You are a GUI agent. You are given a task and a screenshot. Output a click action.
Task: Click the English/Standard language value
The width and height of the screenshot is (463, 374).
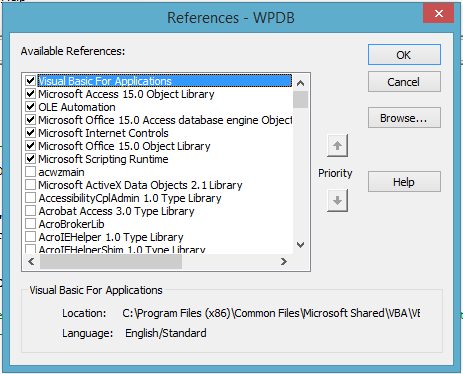tap(166, 333)
